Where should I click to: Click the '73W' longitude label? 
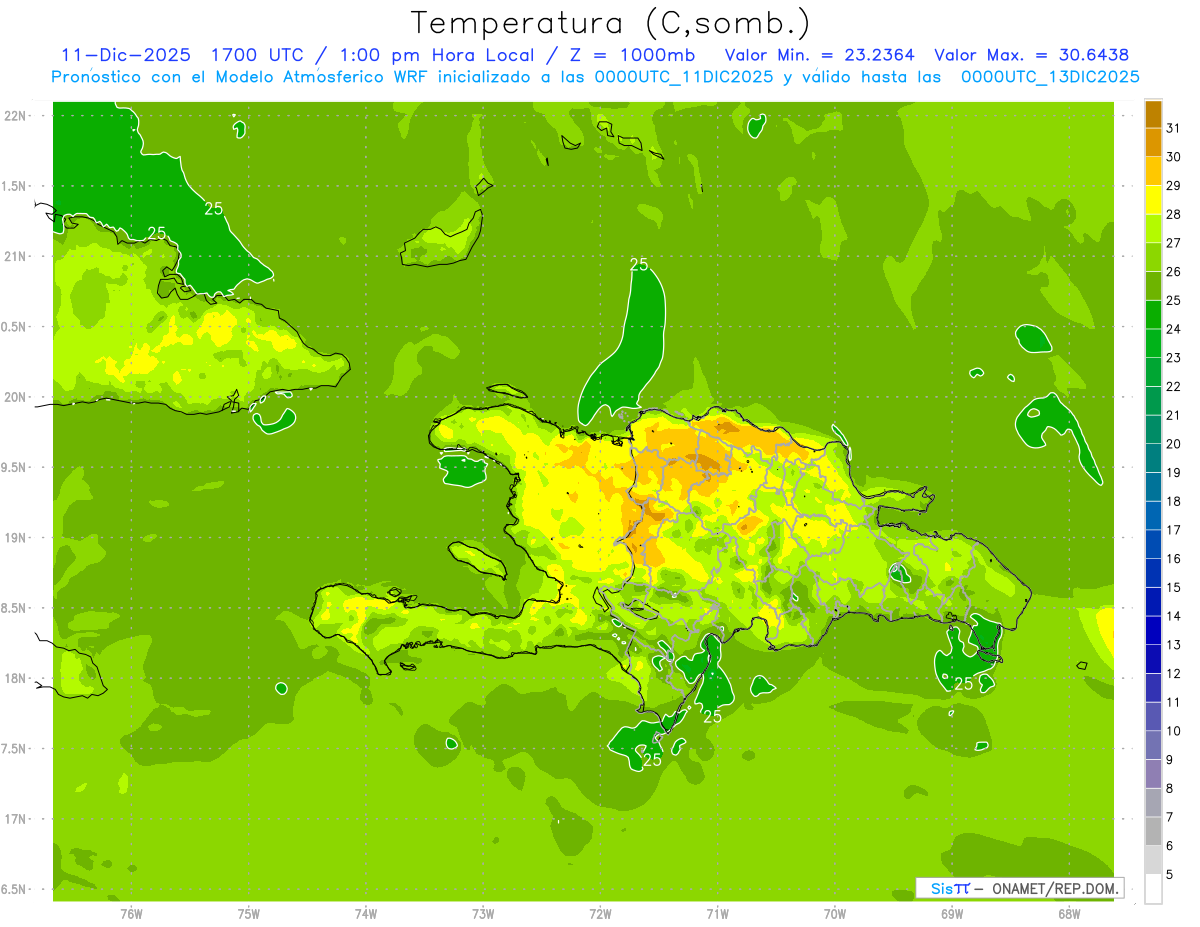483,913
